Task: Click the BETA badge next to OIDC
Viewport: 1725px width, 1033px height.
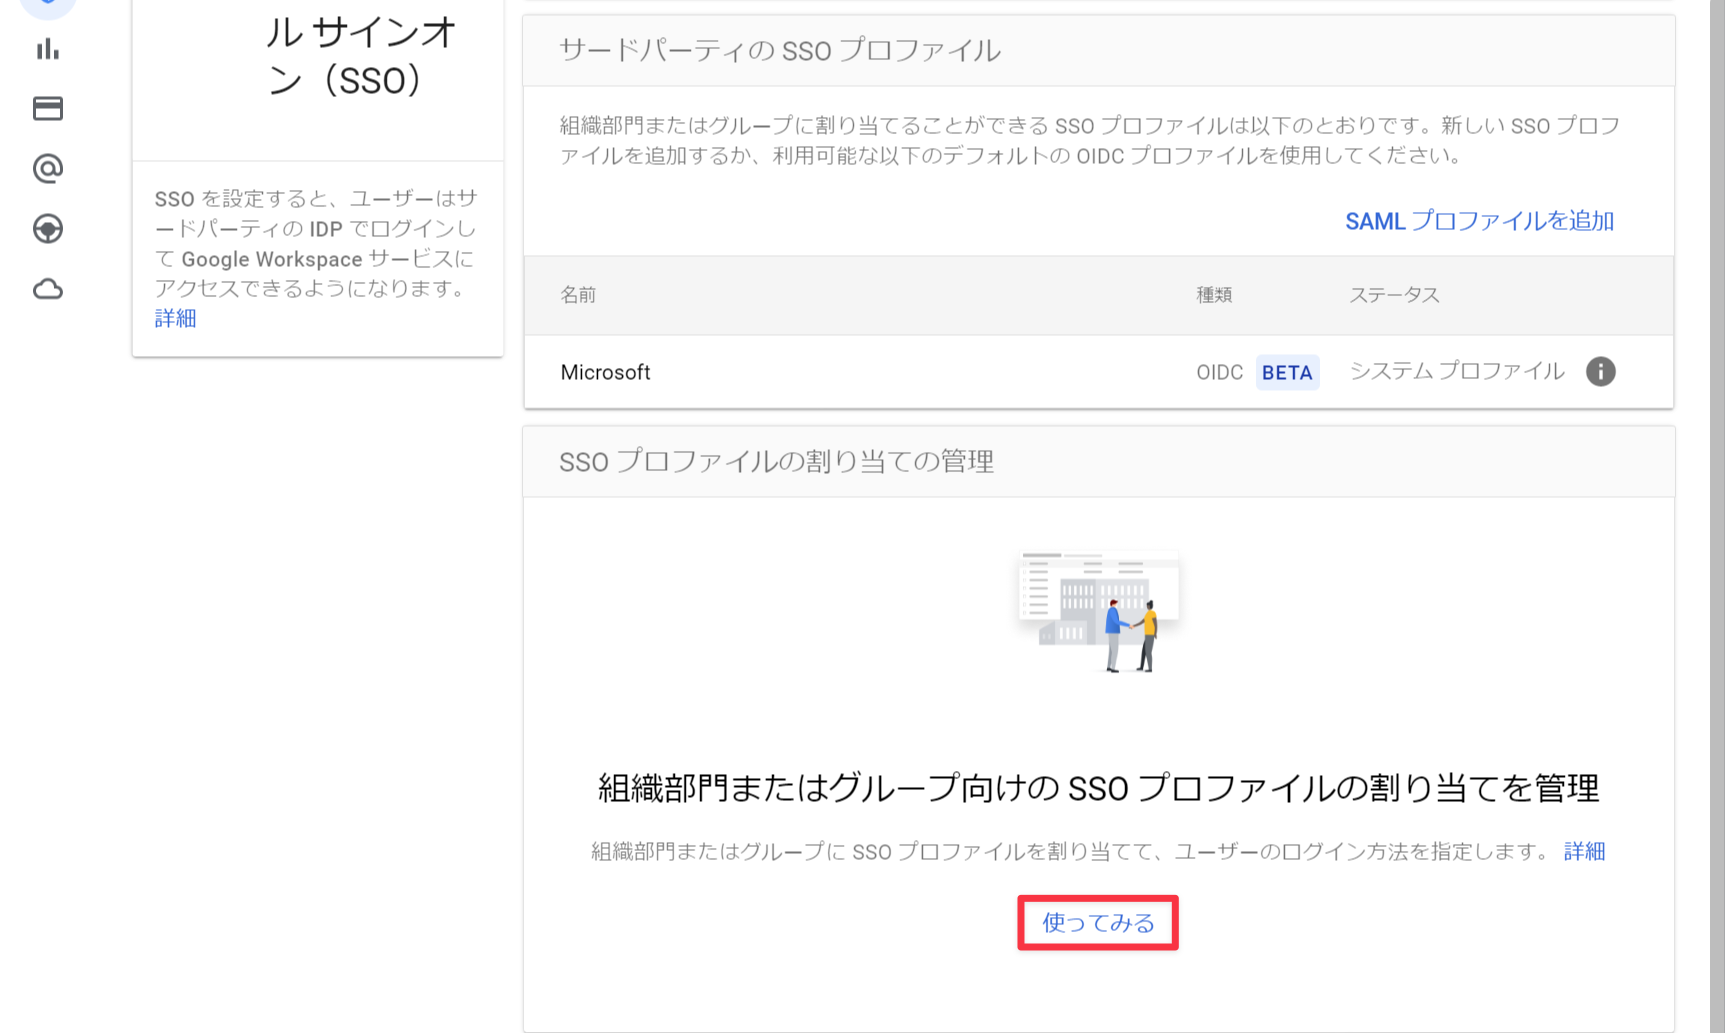Action: click(1287, 372)
